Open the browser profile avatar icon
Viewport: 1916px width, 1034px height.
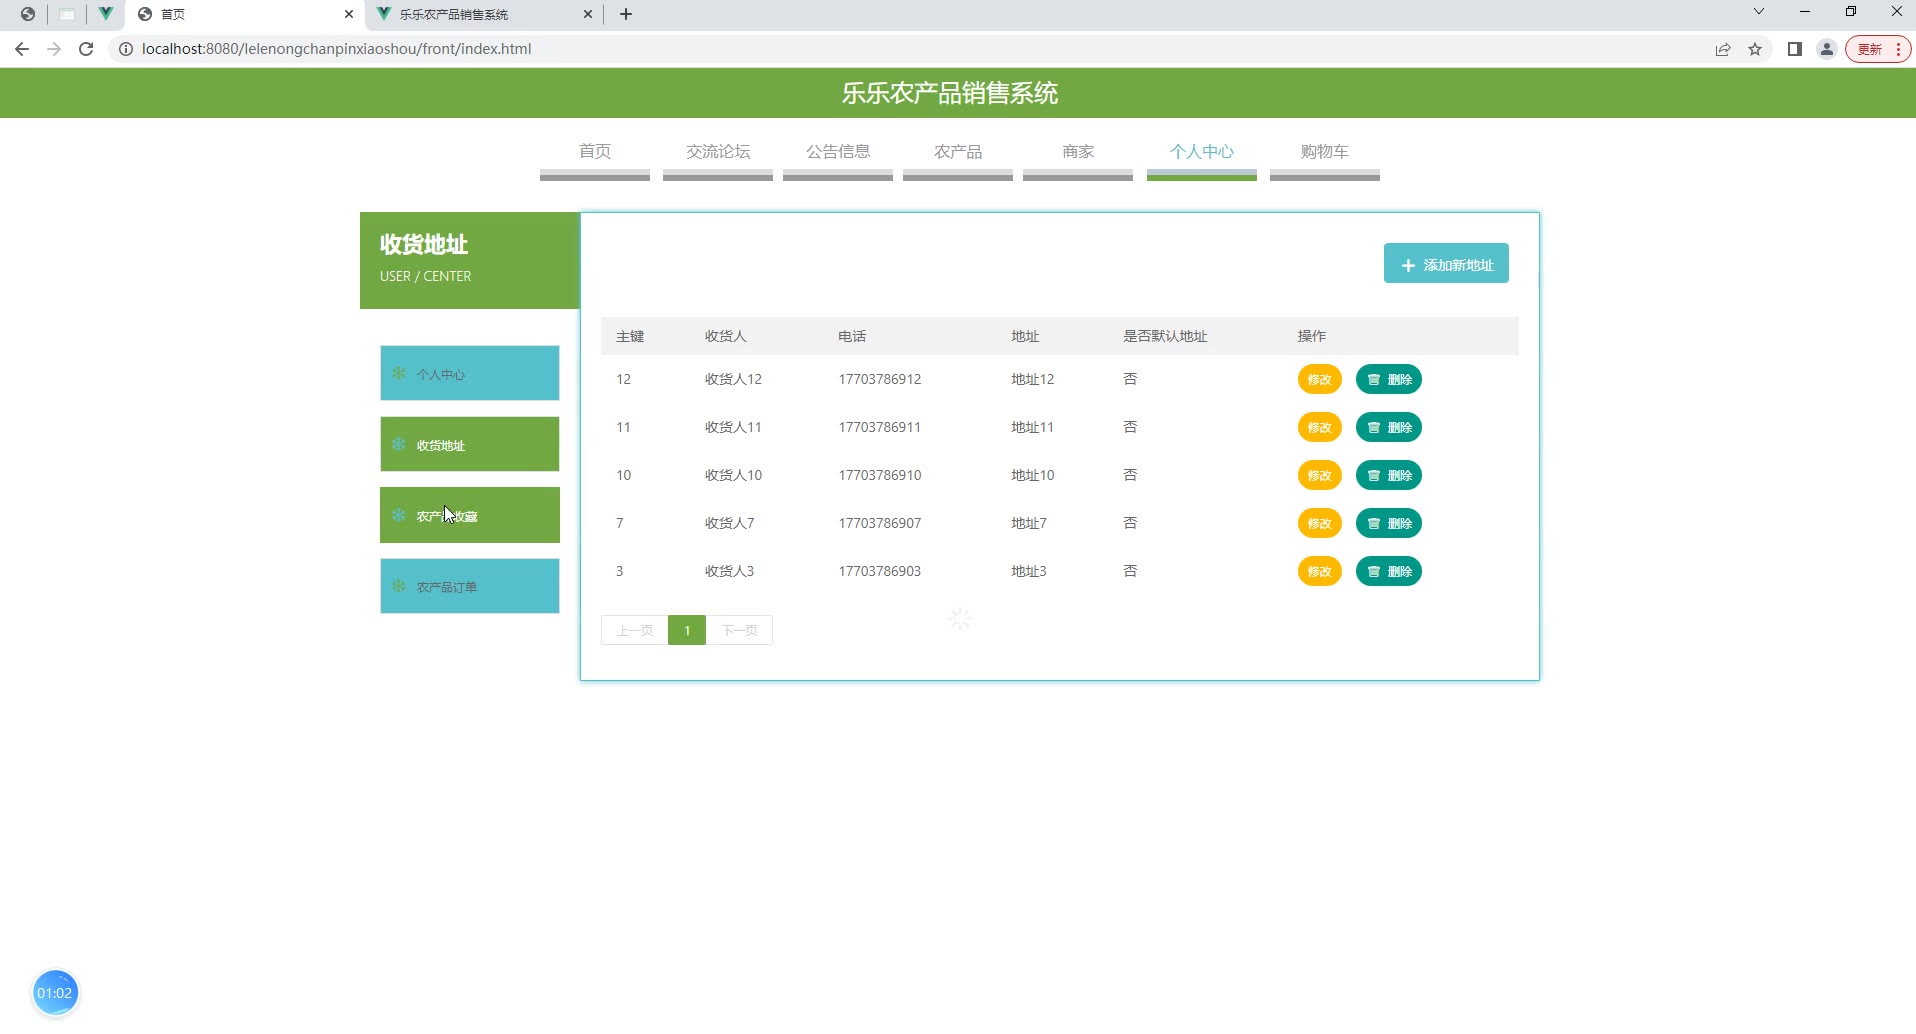[x=1827, y=49]
